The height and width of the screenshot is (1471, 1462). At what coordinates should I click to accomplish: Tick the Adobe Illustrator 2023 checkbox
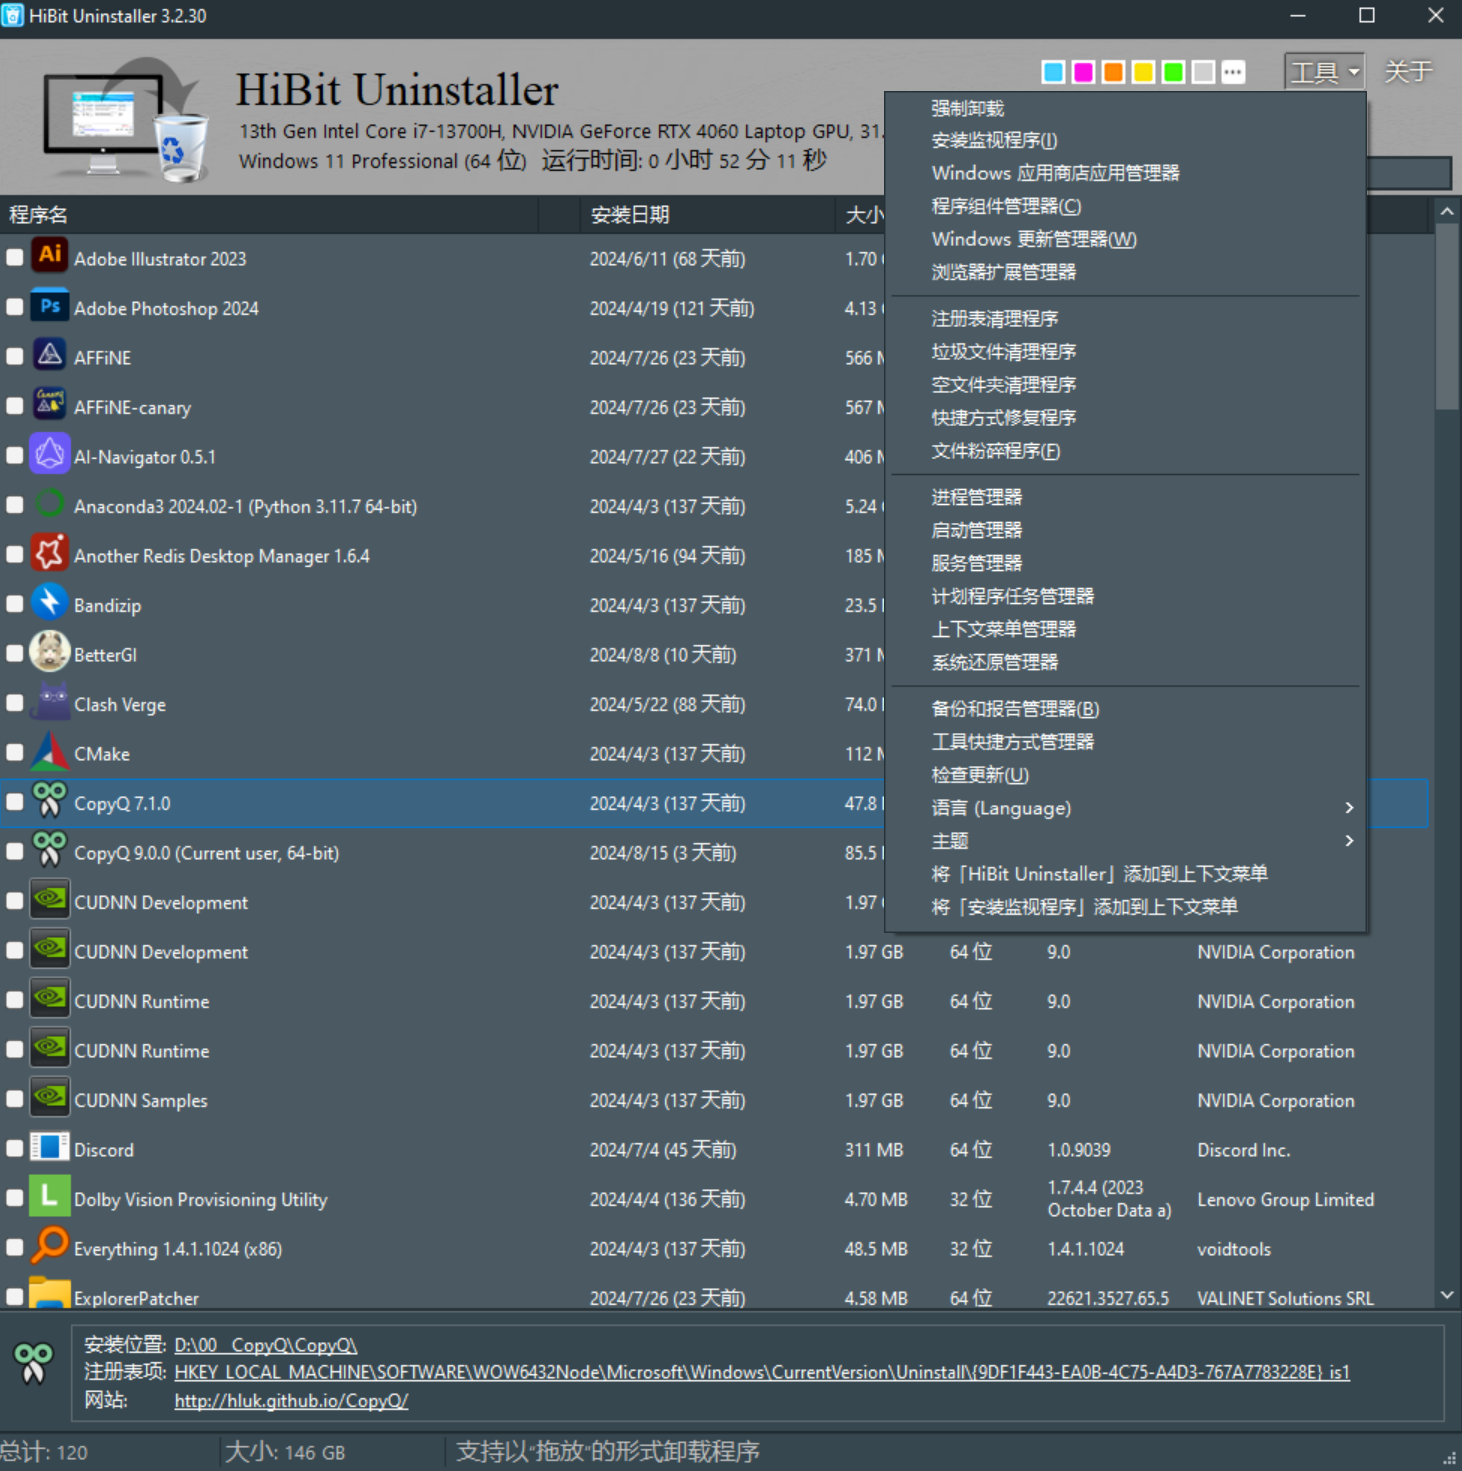tap(15, 258)
